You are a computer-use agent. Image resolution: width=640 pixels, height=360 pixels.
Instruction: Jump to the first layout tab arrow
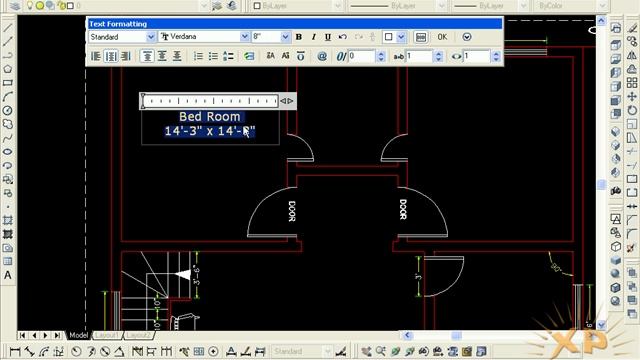click(x=22, y=335)
